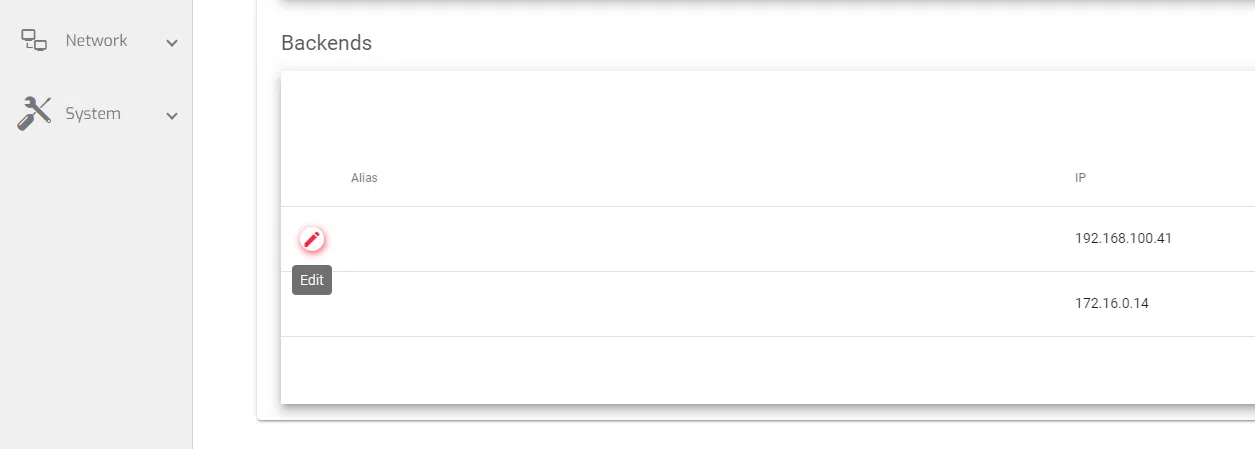Select the 192.168.100.41 IP cell
Image resolution: width=1255 pixels, height=449 pixels.
1123,239
